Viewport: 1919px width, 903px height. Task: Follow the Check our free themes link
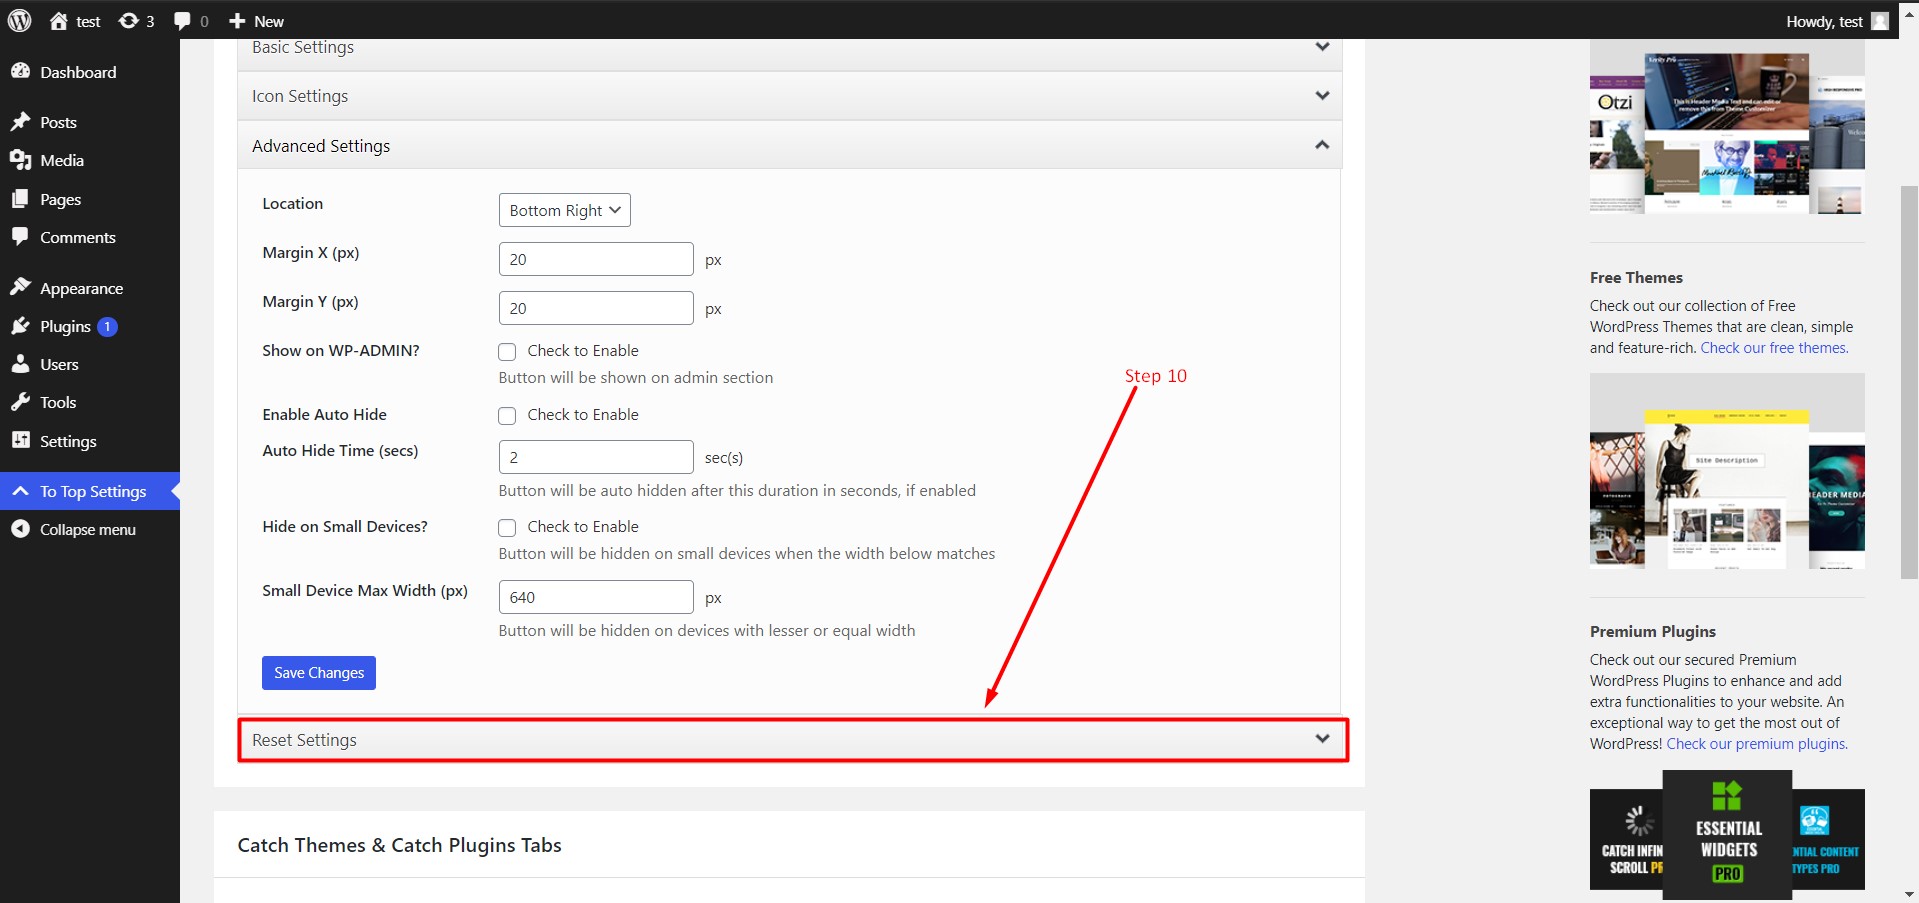[x=1774, y=348]
